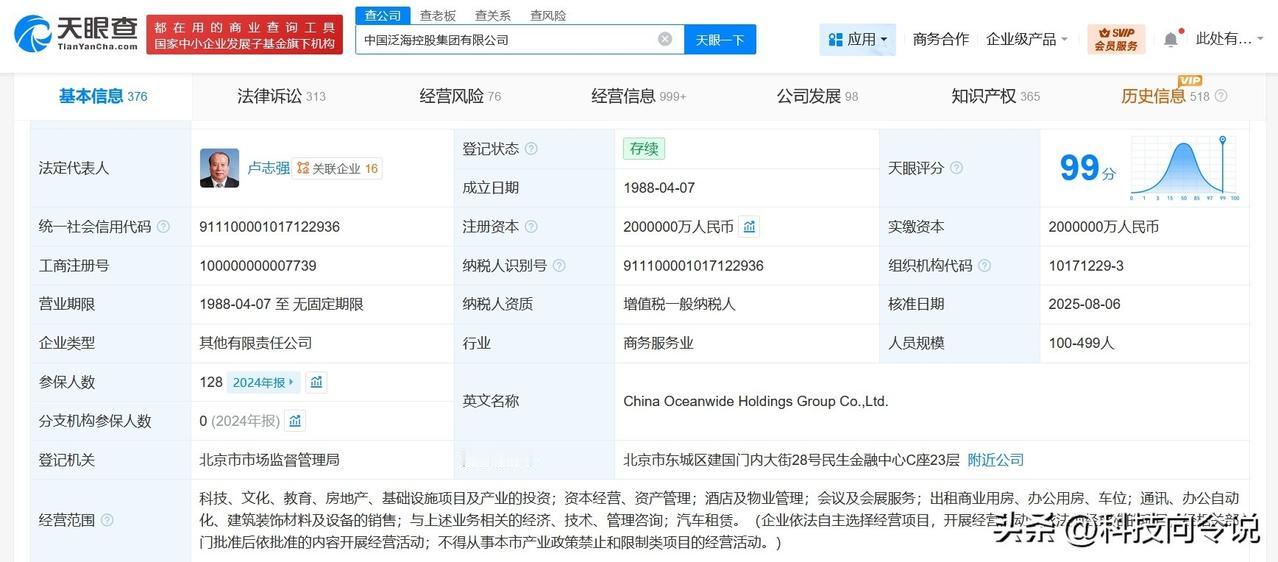Click help icon beside 纳税人识别号

[559, 265]
